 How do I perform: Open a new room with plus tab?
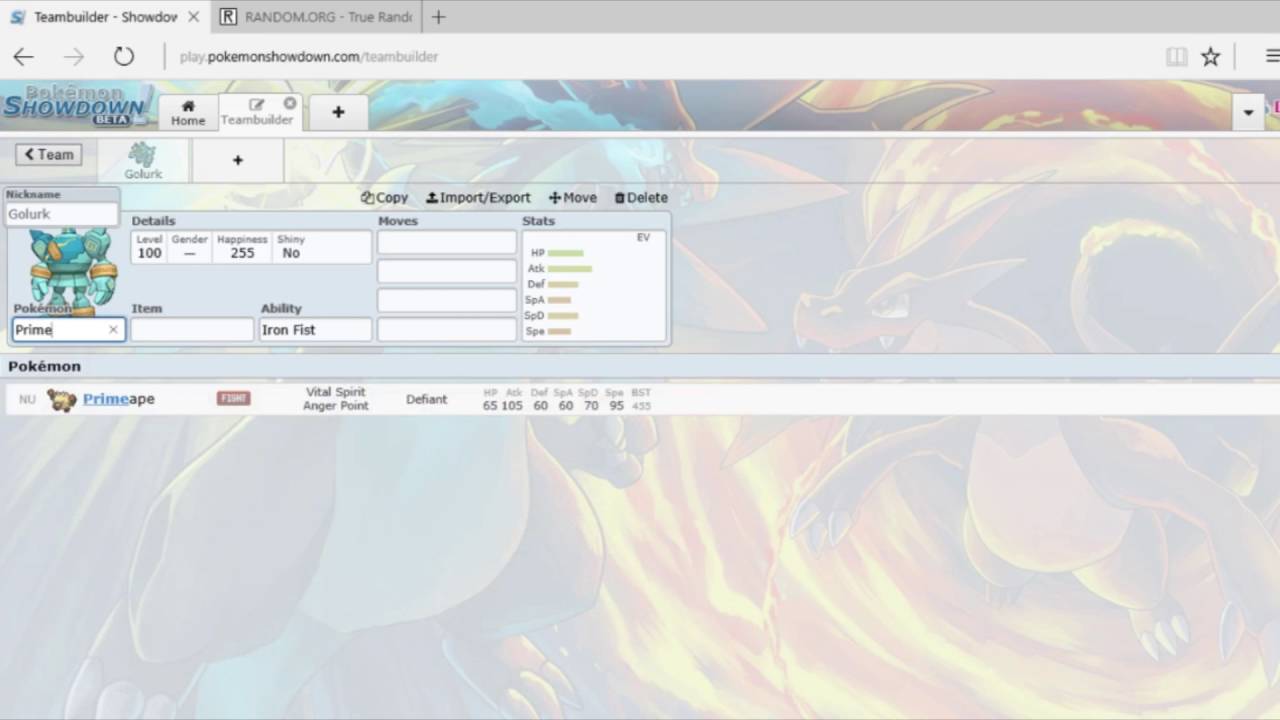(338, 112)
